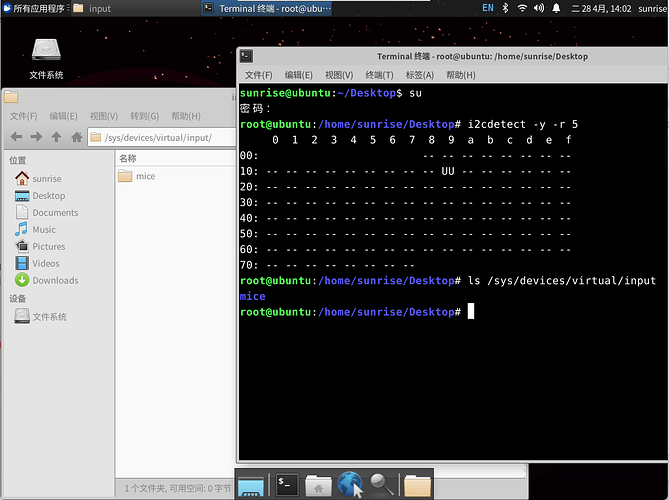Viewport: 669px width, 500px height.
Task: Open the Wi-Fi network tray icon
Action: [522, 8]
